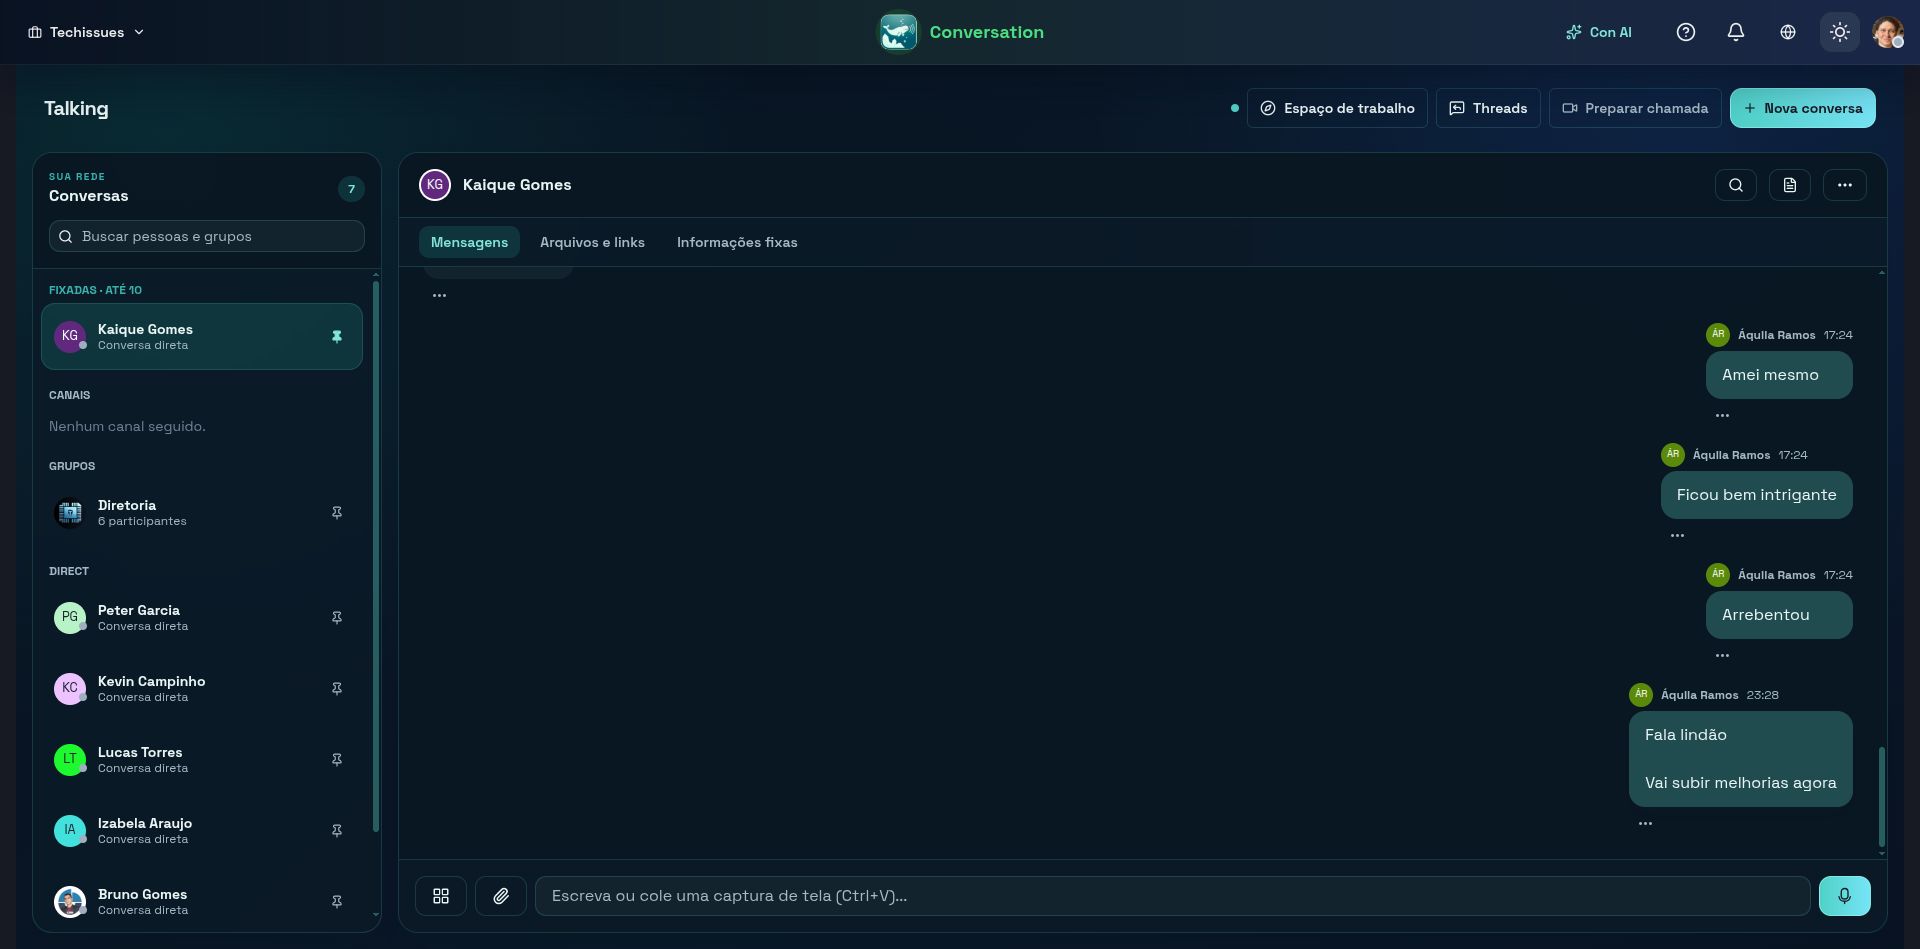1920x949 pixels.
Task: Click the messages pane scrollbar
Action: 1881,796
